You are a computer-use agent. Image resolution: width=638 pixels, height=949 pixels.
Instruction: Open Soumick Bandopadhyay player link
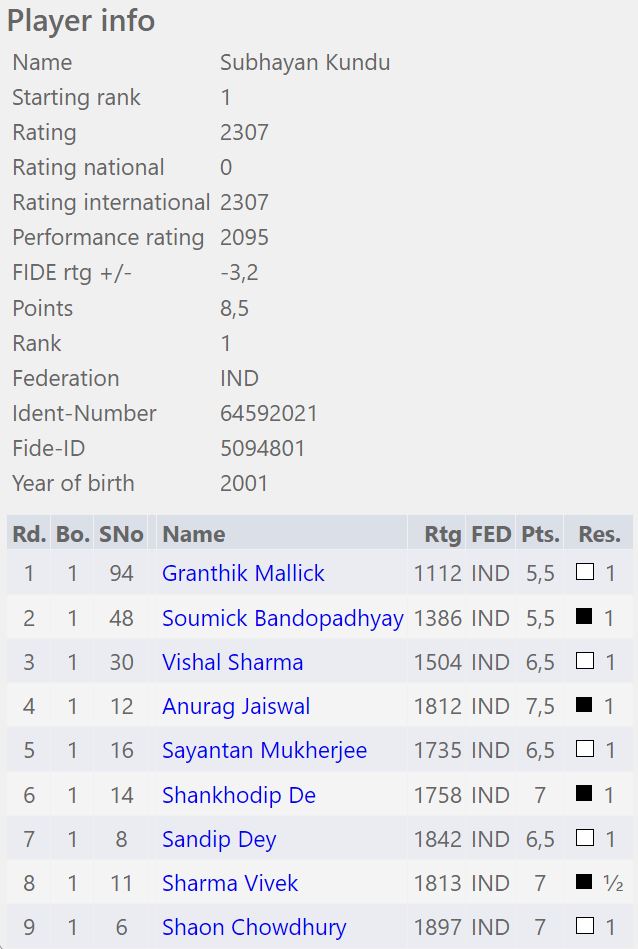coord(282,618)
